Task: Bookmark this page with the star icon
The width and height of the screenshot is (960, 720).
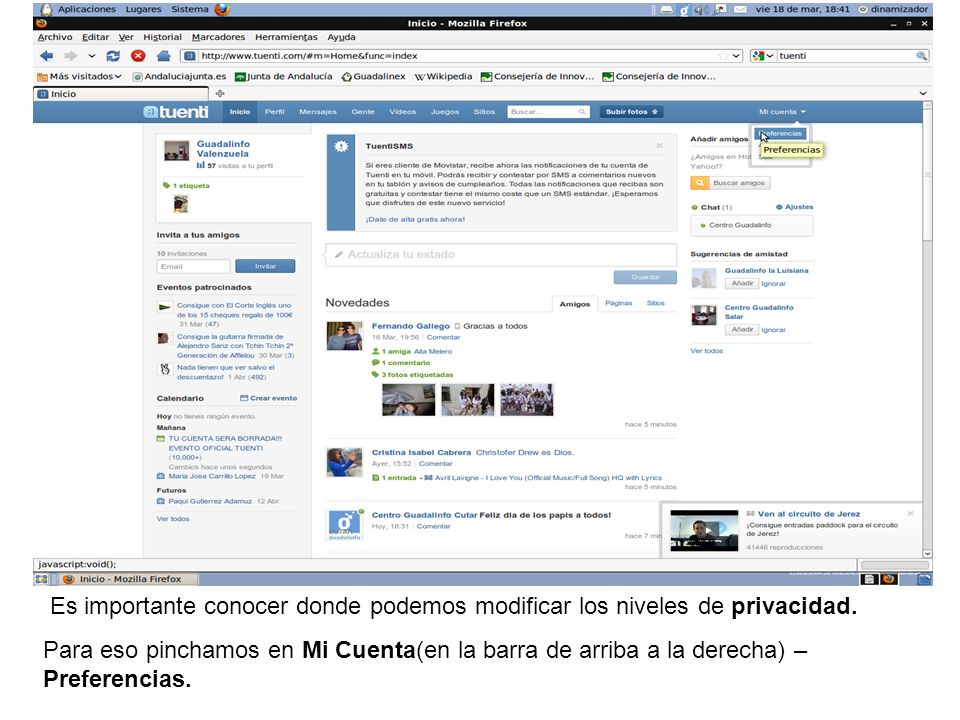Action: point(723,56)
